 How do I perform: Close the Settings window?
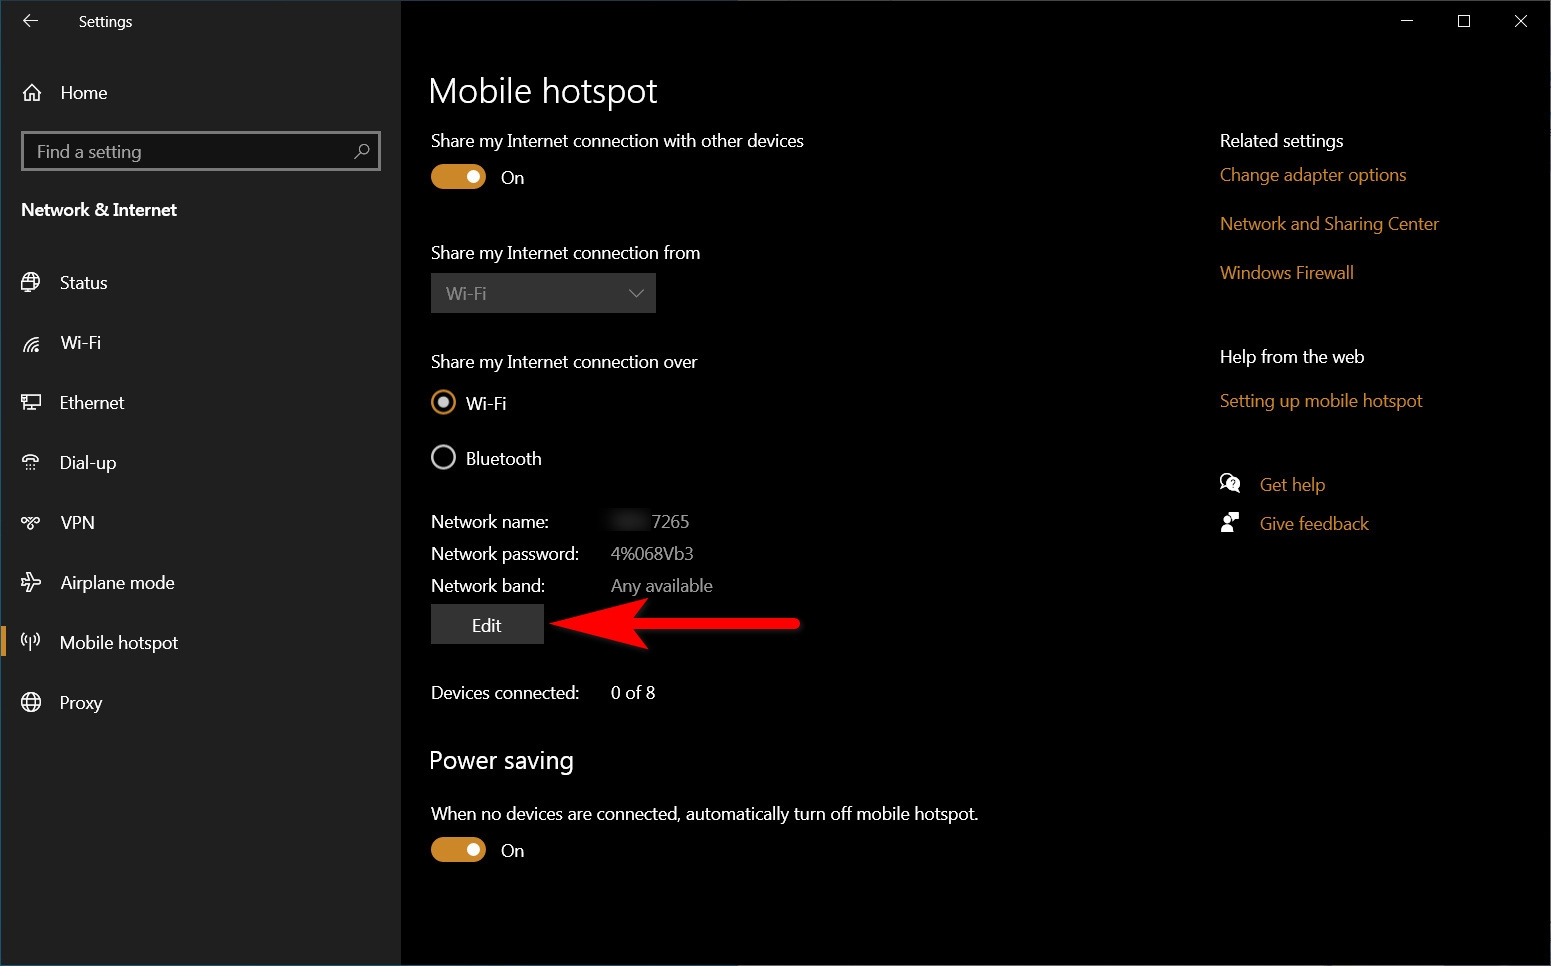coord(1521,21)
